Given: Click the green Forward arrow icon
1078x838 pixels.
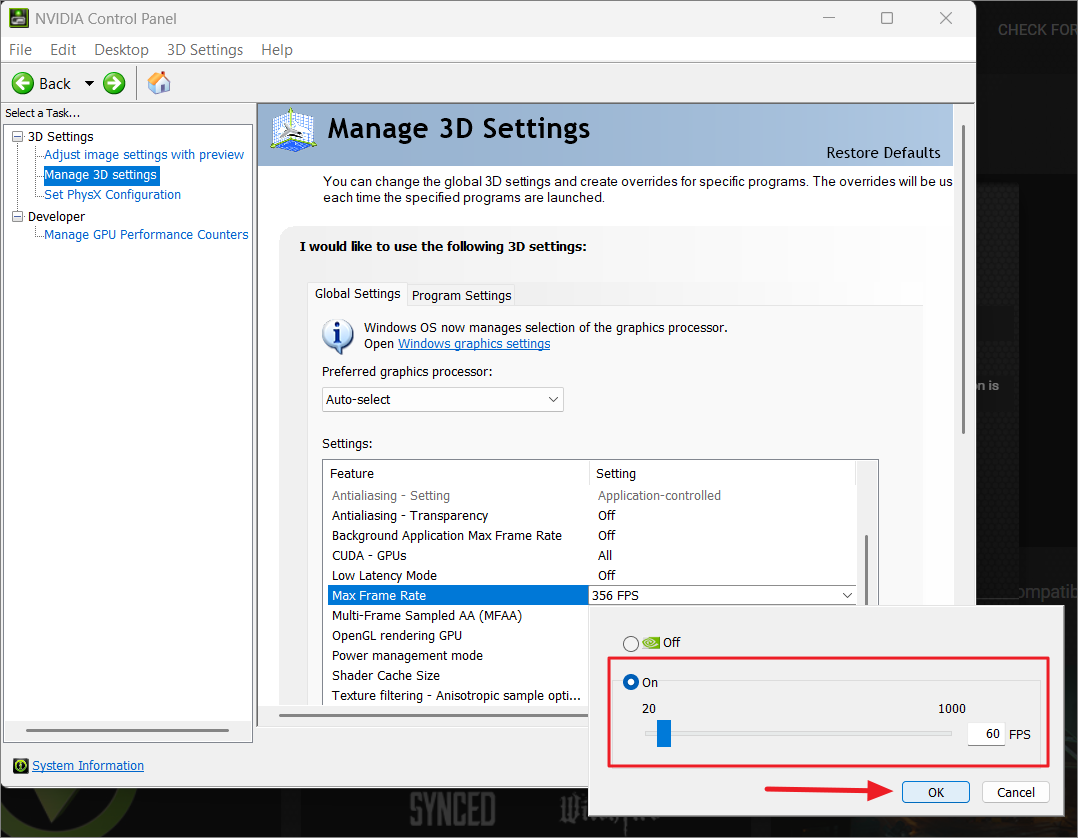Looking at the screenshot, I should [x=113, y=83].
